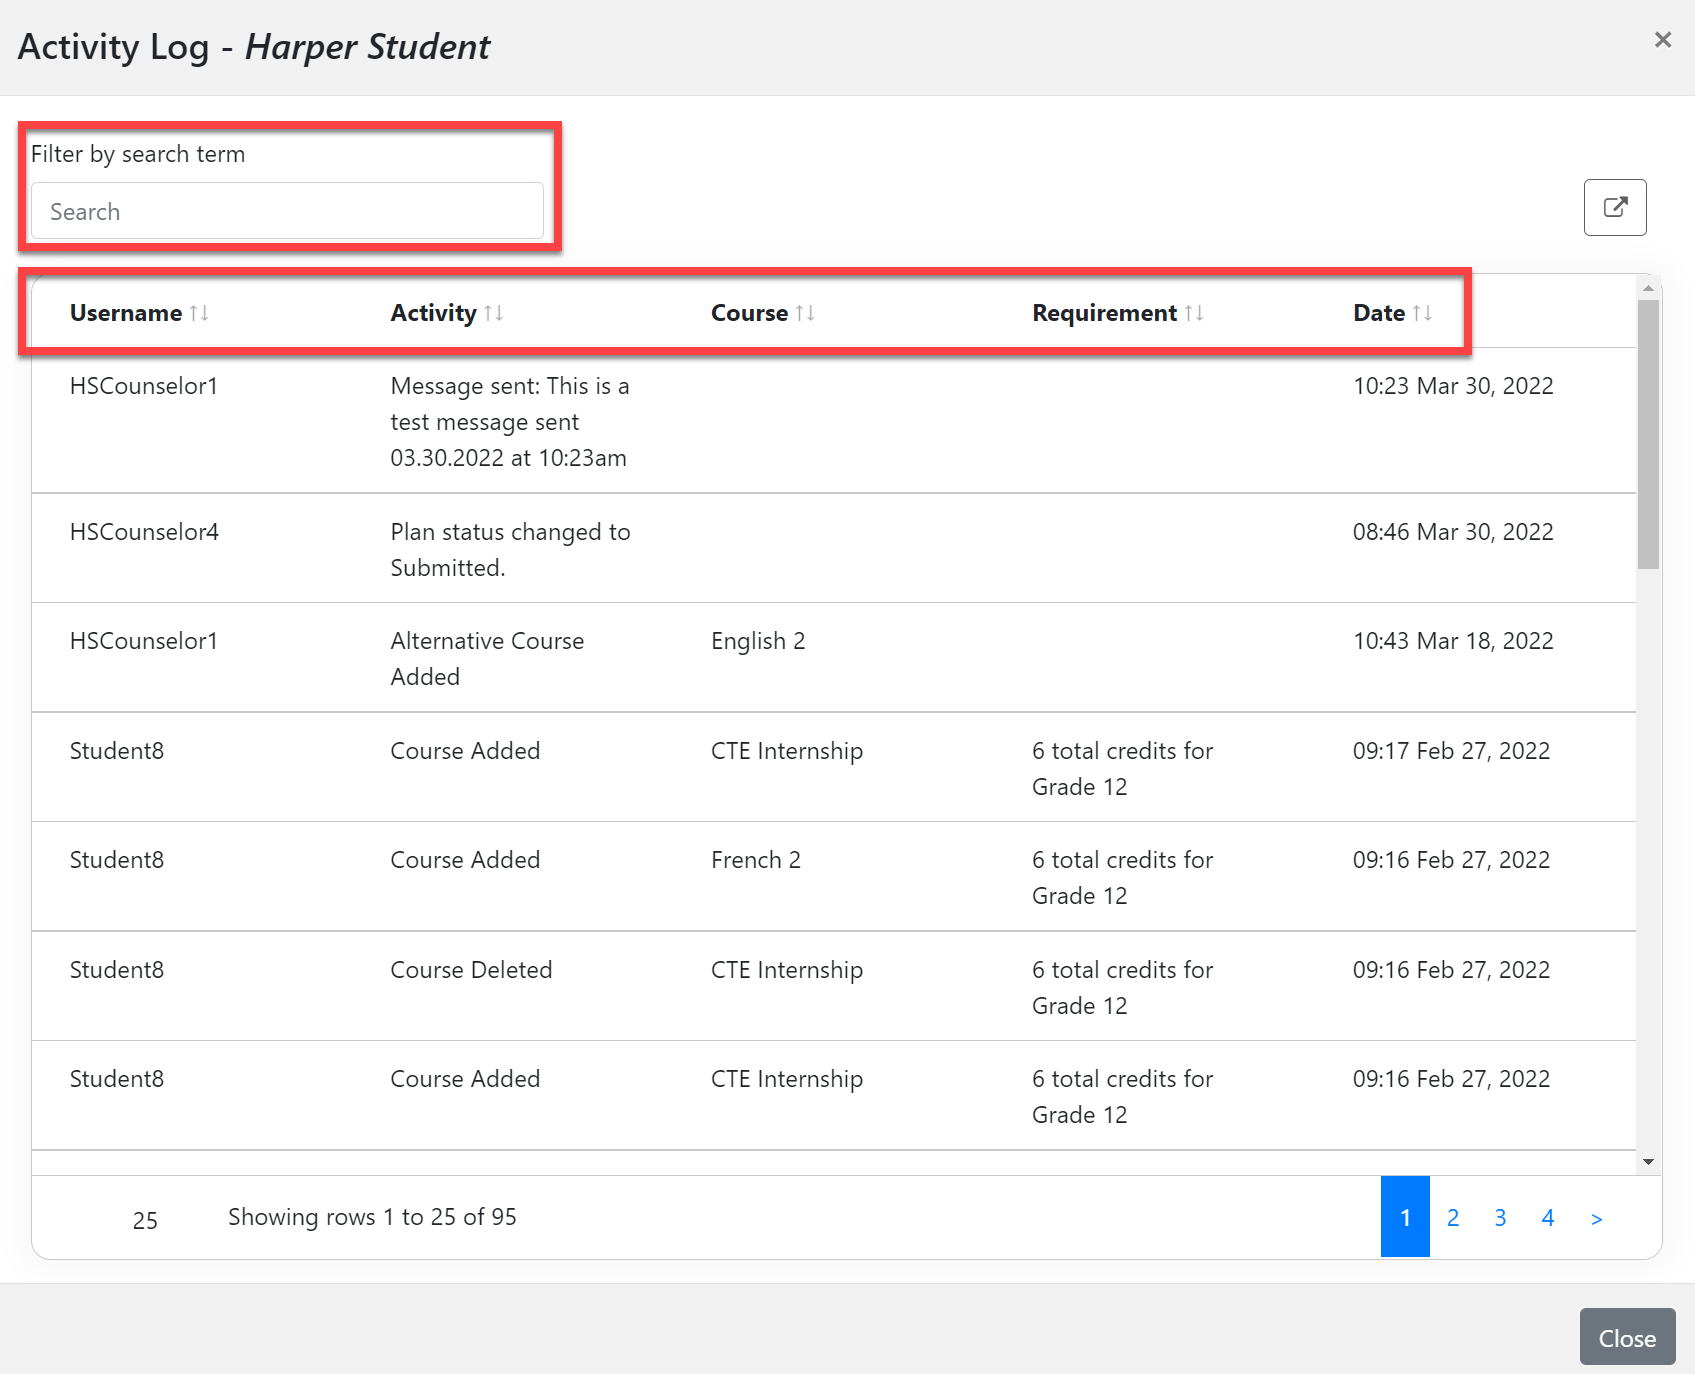Select the HSCounselor4 username cell
Viewport: 1695px width, 1374px height.
(144, 531)
